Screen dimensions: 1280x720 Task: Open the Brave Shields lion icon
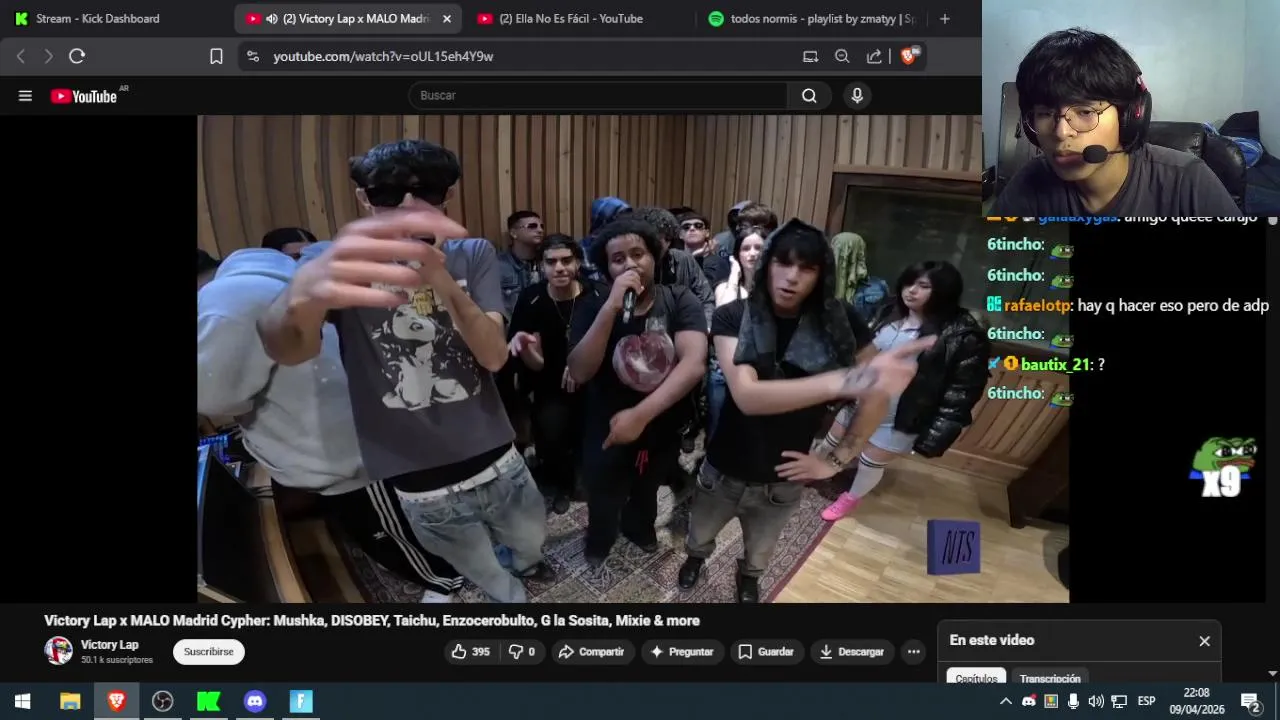(x=909, y=56)
